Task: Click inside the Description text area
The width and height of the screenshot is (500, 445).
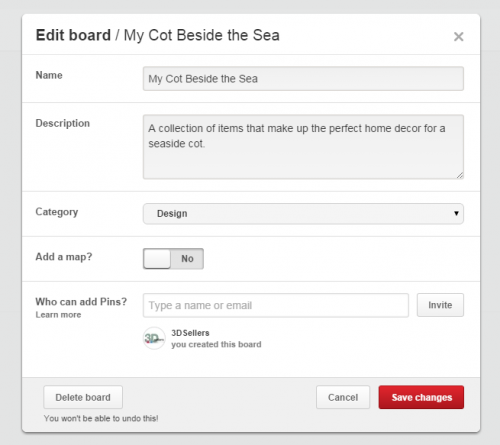Action: coord(303,147)
